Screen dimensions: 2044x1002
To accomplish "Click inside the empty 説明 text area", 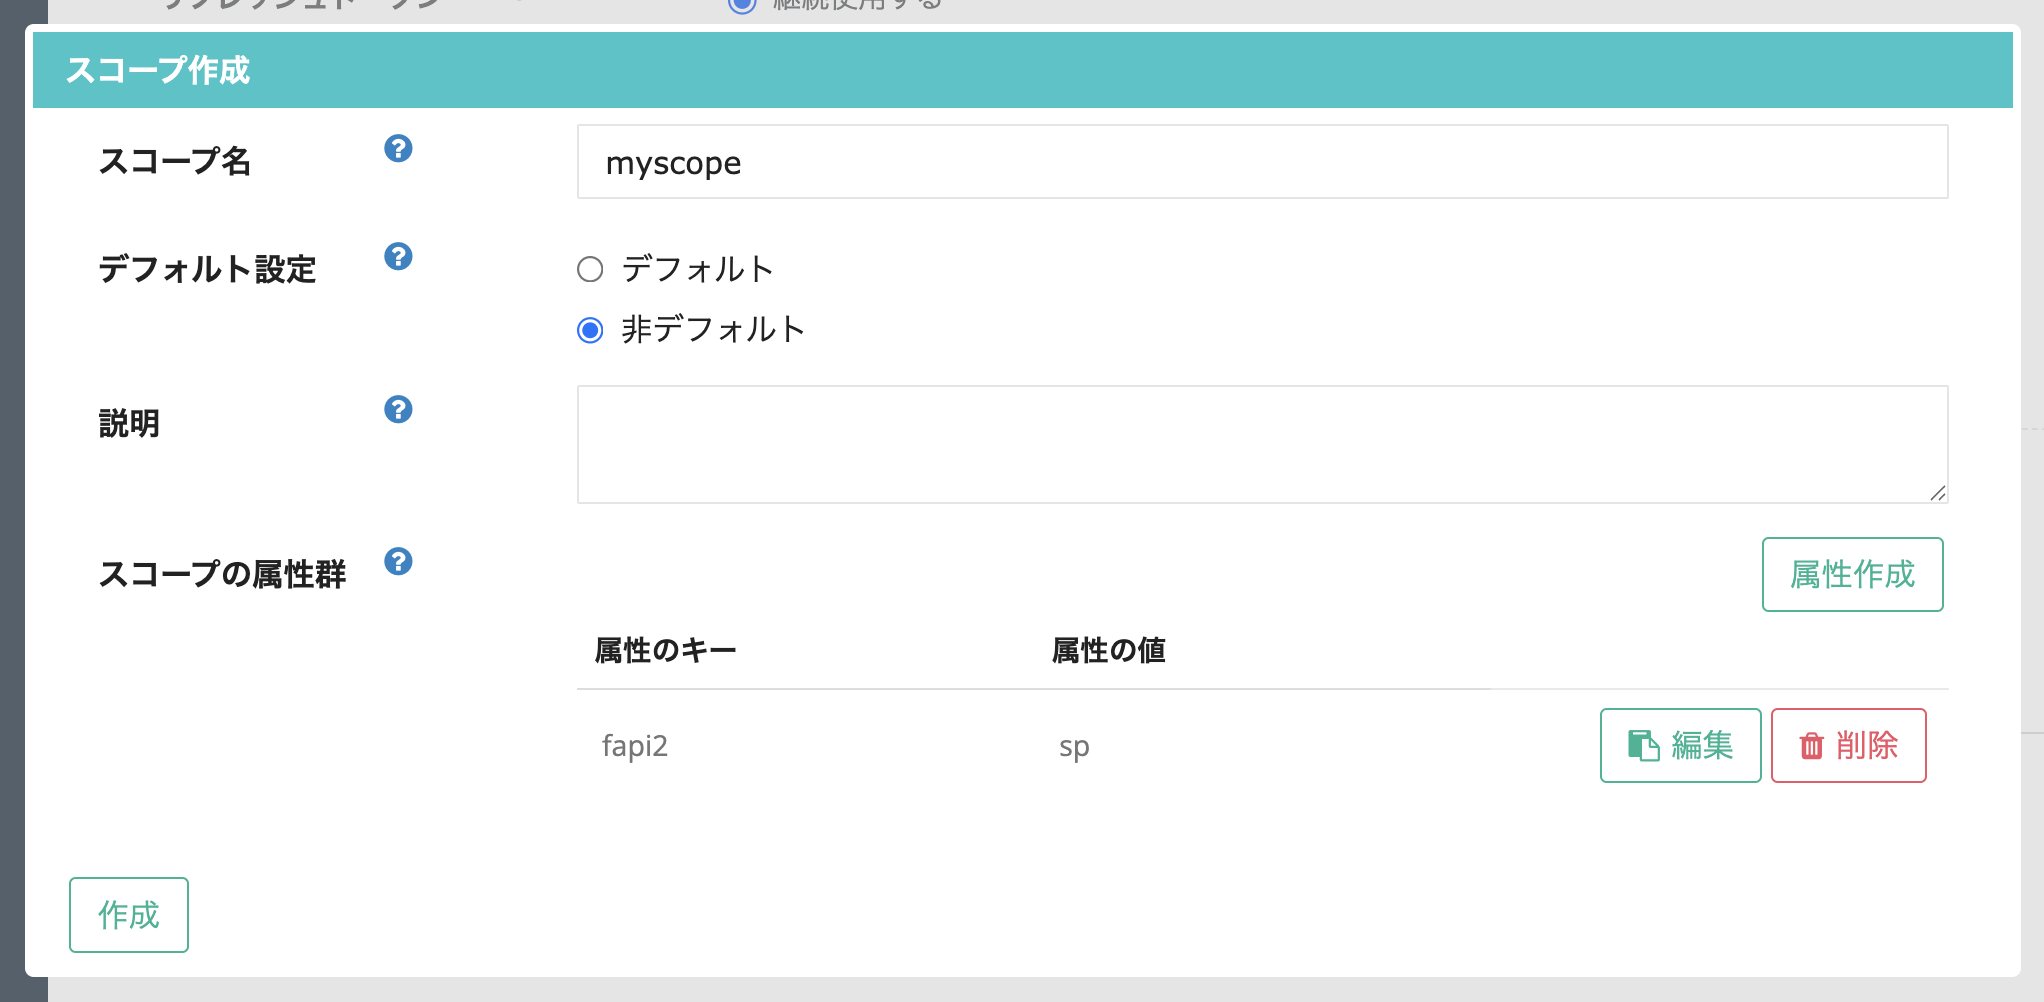I will pos(1262,444).
